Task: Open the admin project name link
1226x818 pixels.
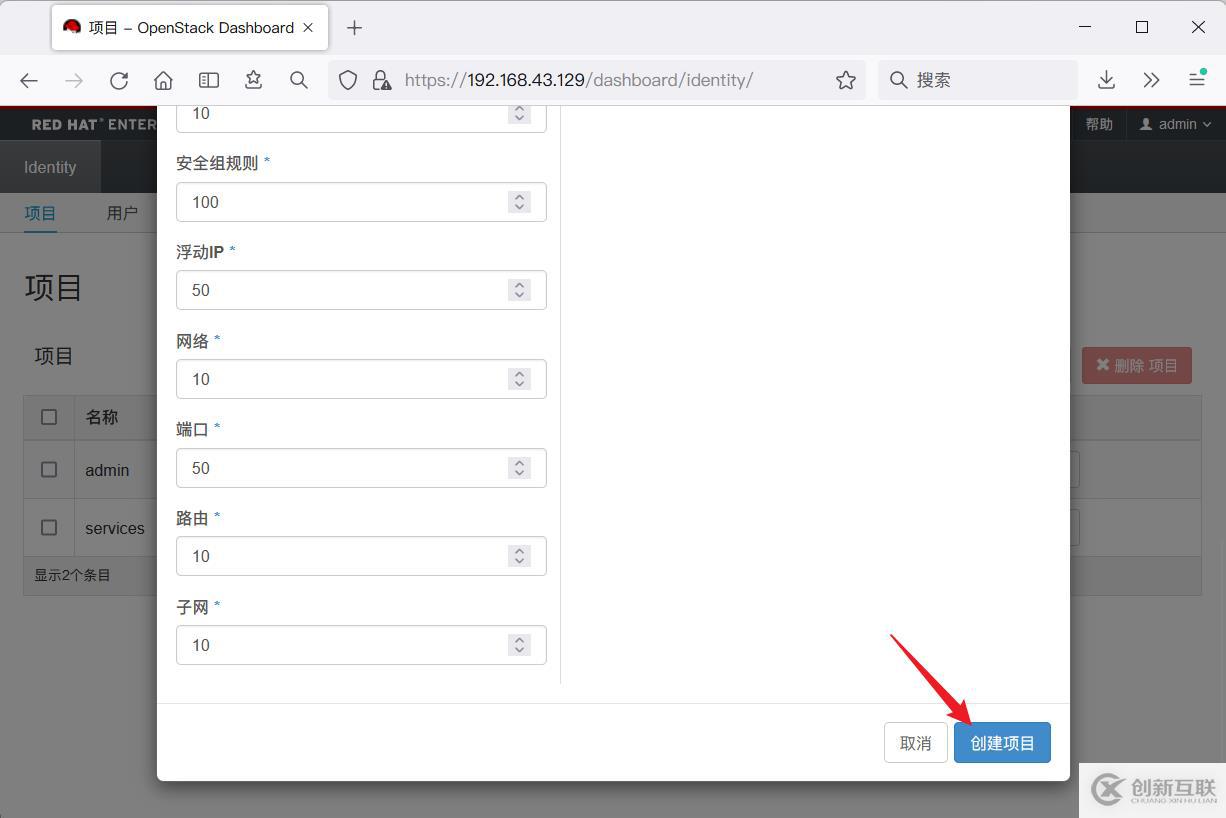Action: 107,470
